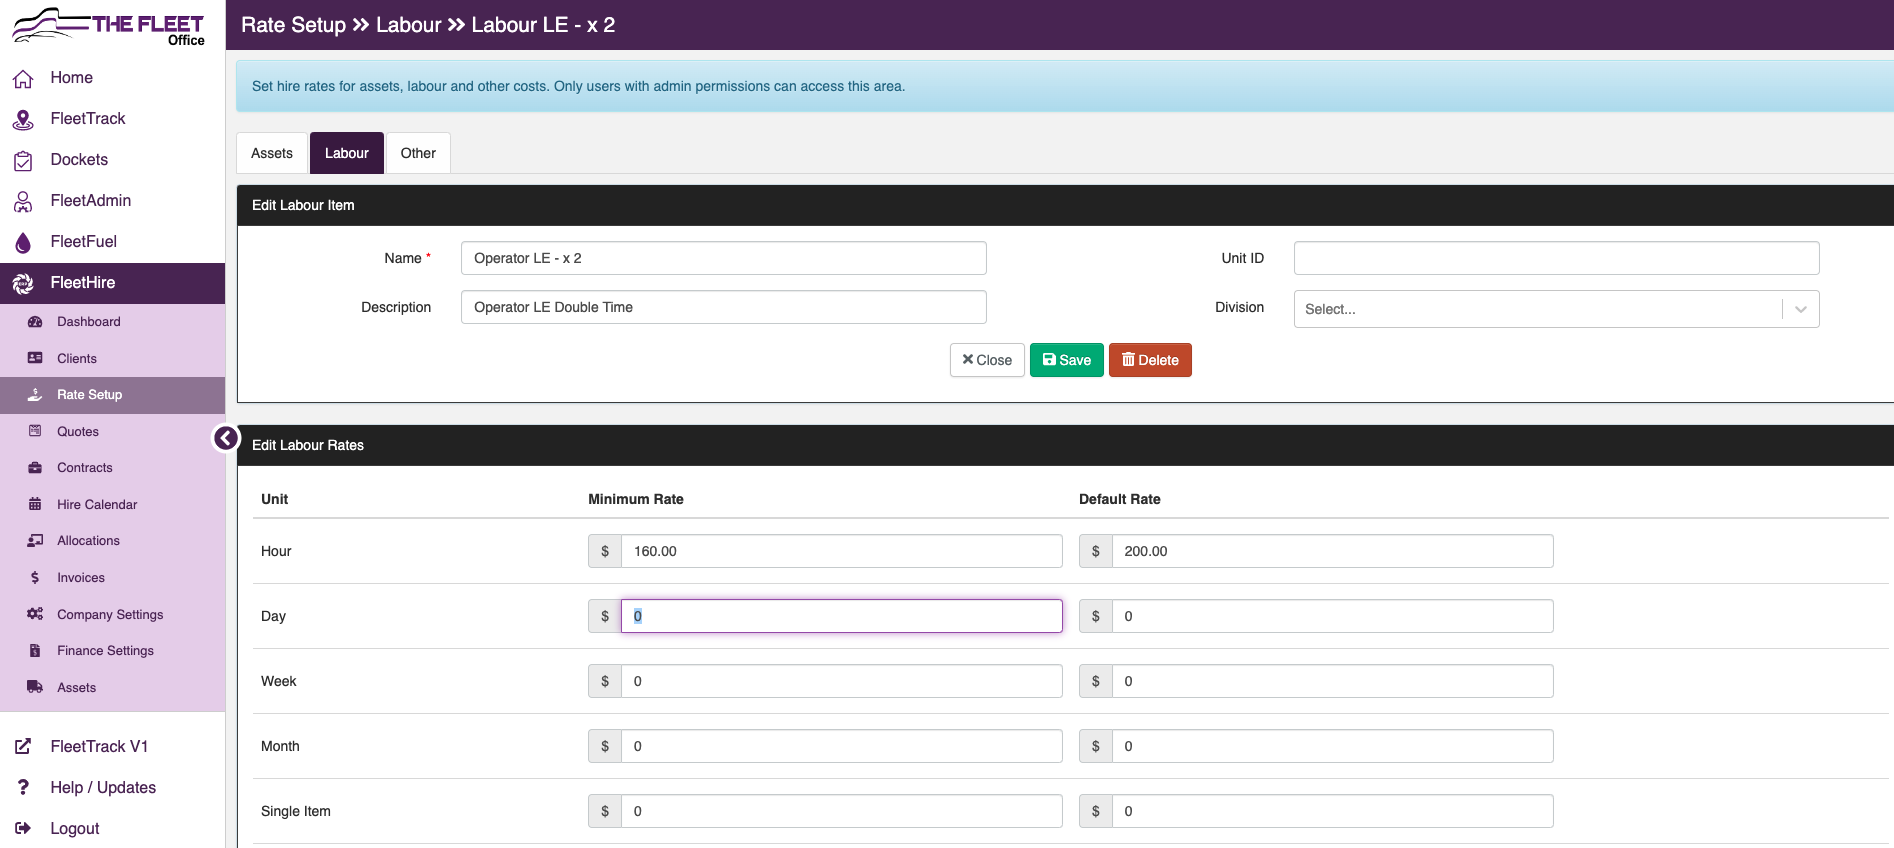Click the Name input field
1894x848 pixels.
(x=724, y=258)
